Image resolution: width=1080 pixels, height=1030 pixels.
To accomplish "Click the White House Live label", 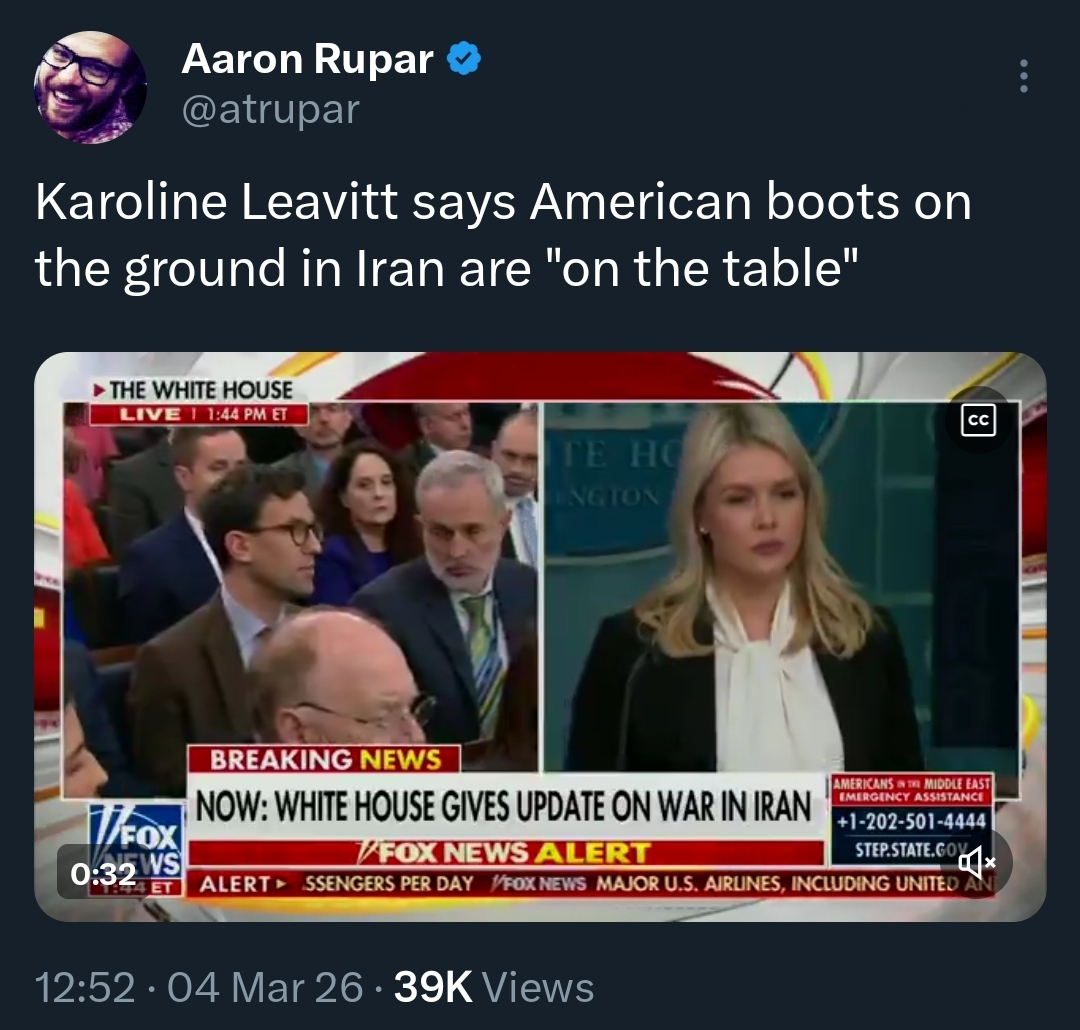I will tap(199, 402).
